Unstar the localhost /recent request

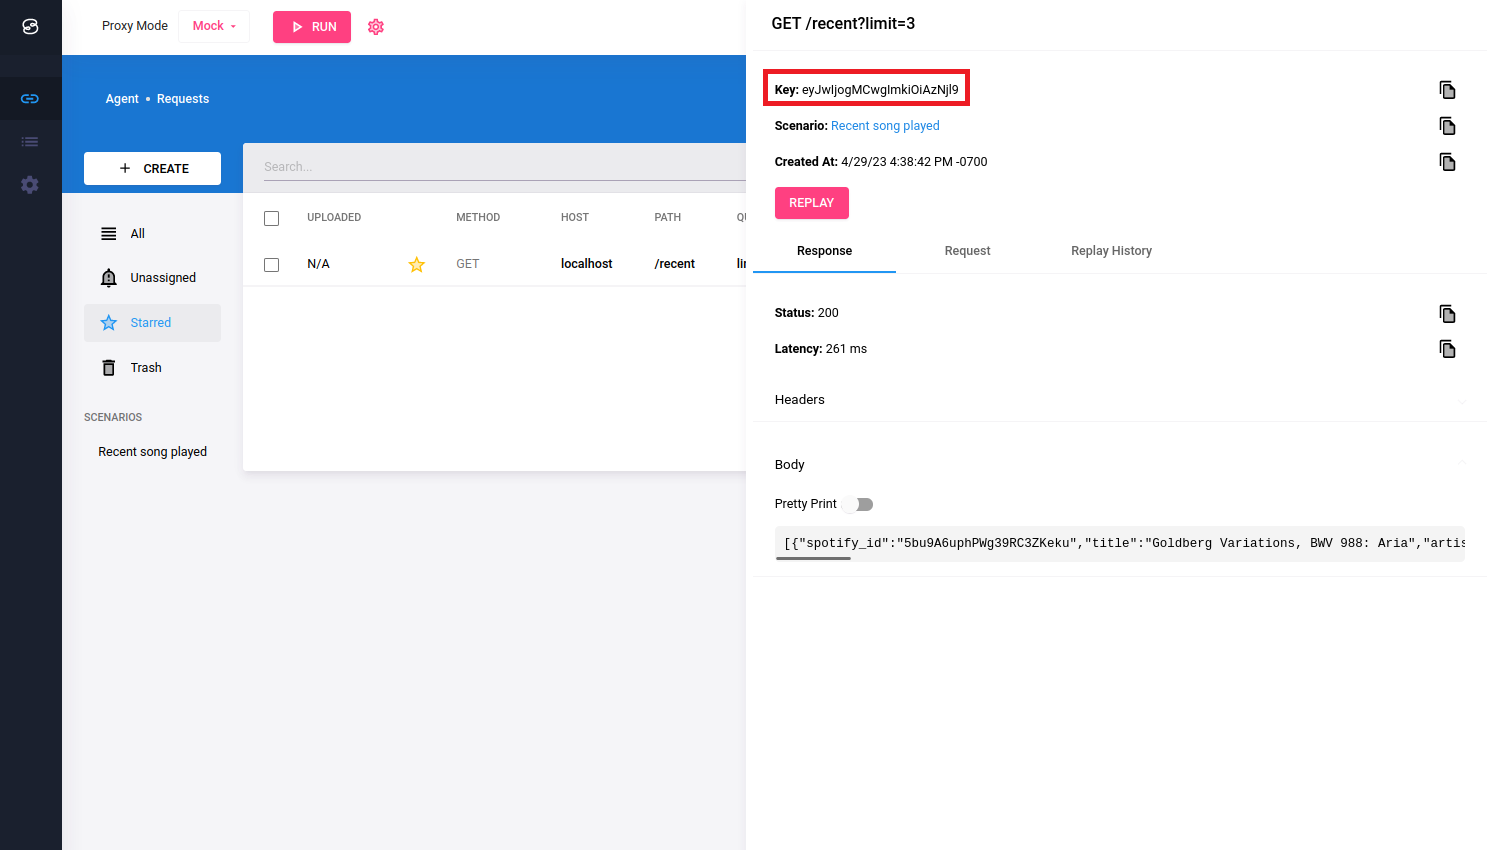[x=417, y=265]
